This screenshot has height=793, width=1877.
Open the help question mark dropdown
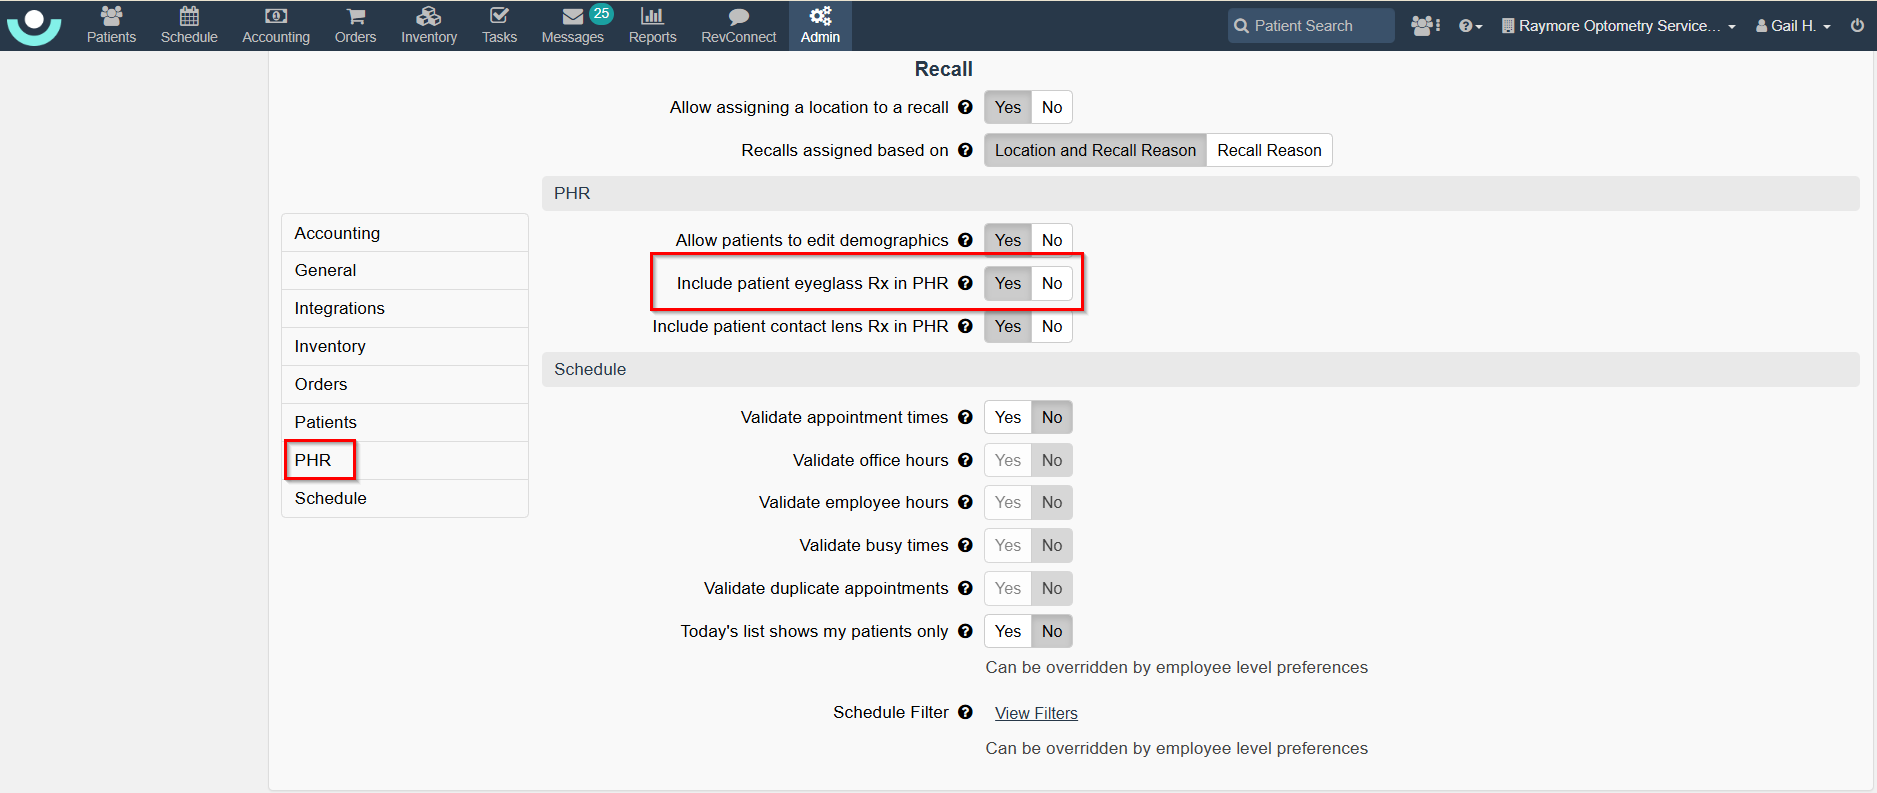pyautogui.click(x=1469, y=26)
